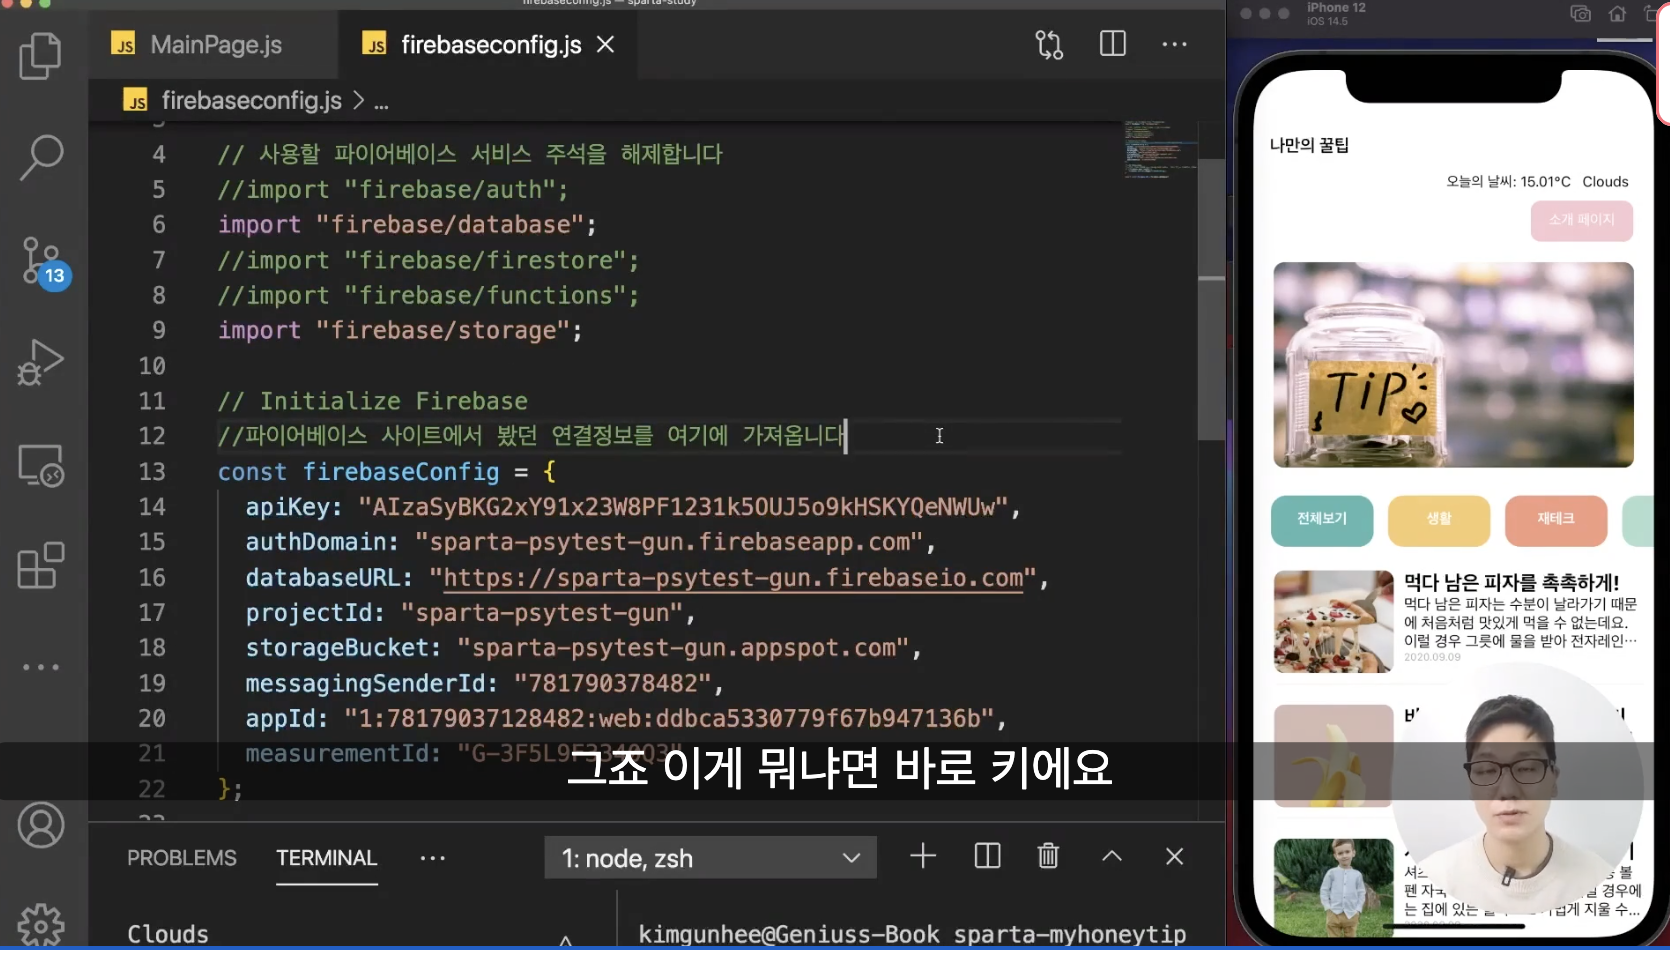Split the terminal pane
Image resolution: width=1670 pixels, height=960 pixels.
point(987,856)
